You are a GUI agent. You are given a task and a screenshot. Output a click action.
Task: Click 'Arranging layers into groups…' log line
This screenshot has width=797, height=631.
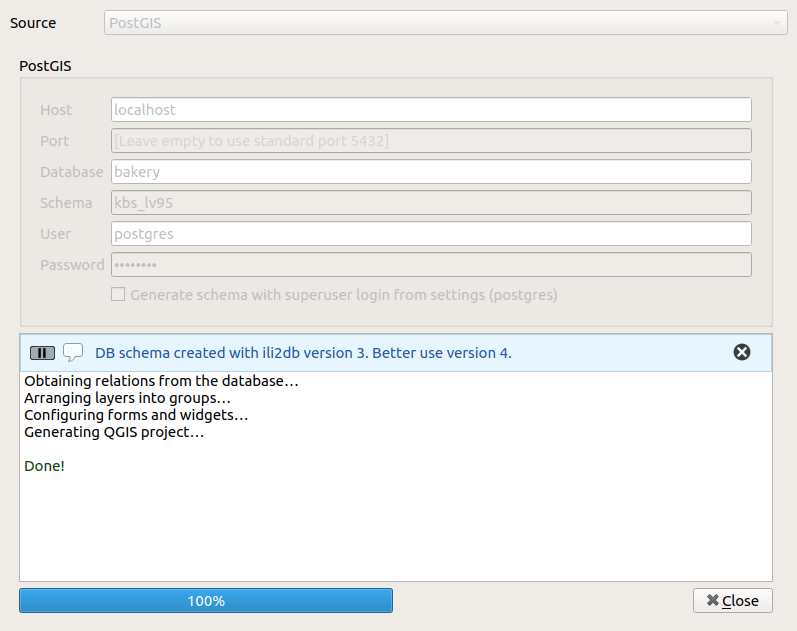tap(127, 398)
